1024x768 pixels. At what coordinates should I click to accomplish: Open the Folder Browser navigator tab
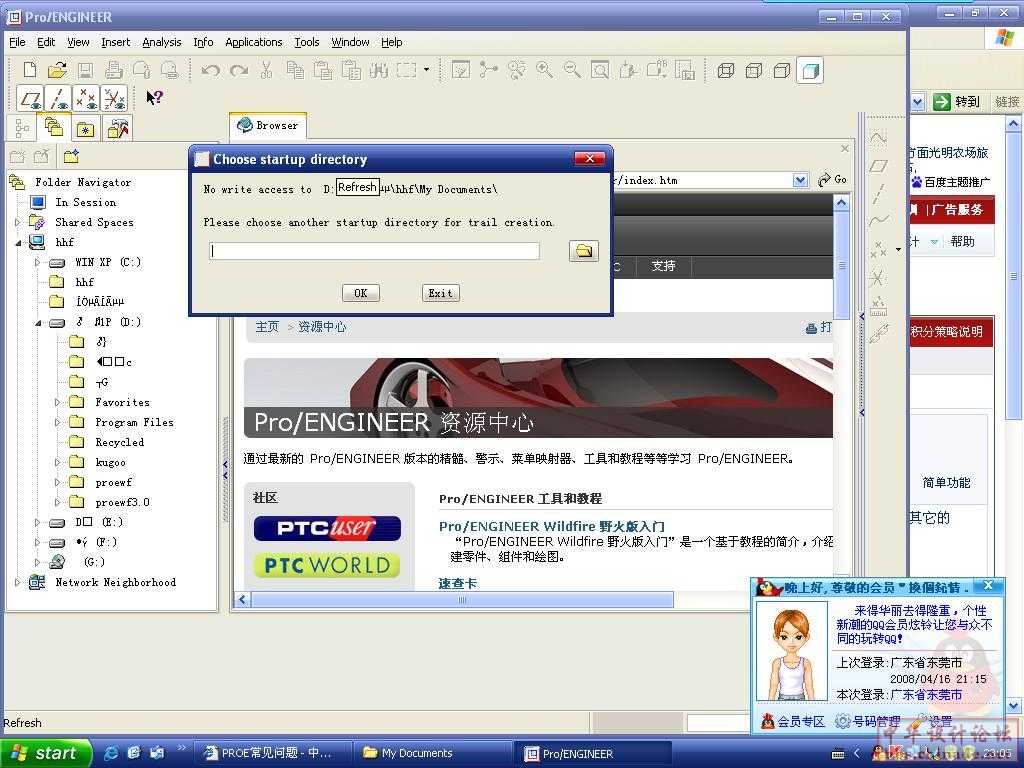pos(53,127)
